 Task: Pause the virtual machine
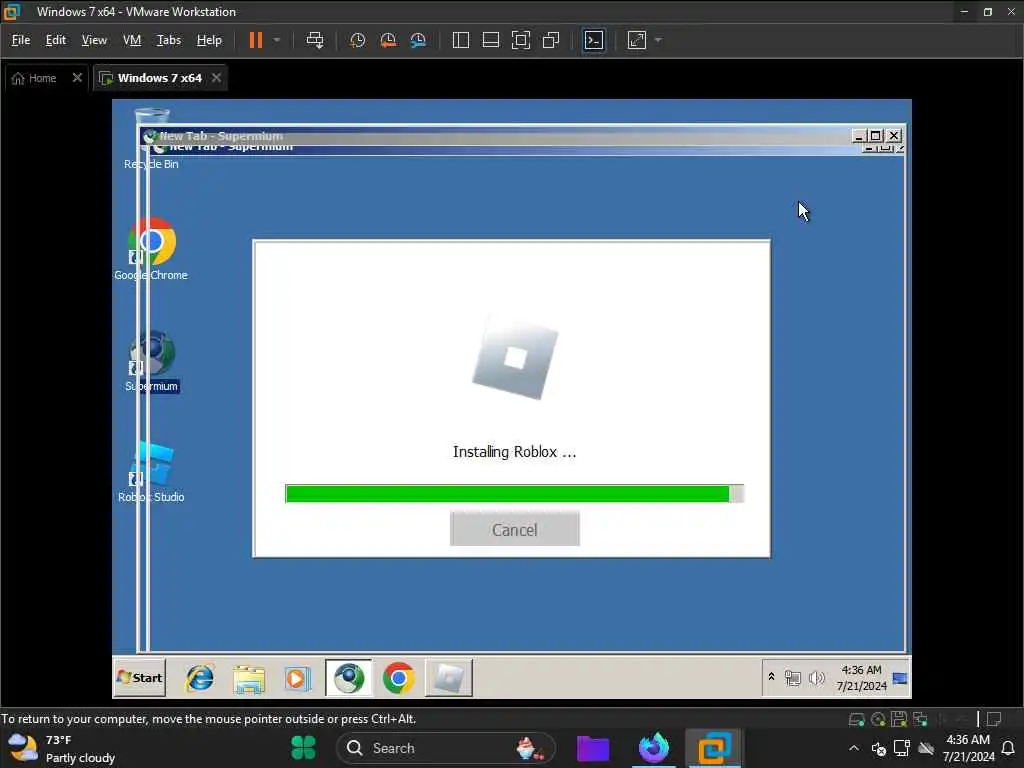[x=255, y=40]
